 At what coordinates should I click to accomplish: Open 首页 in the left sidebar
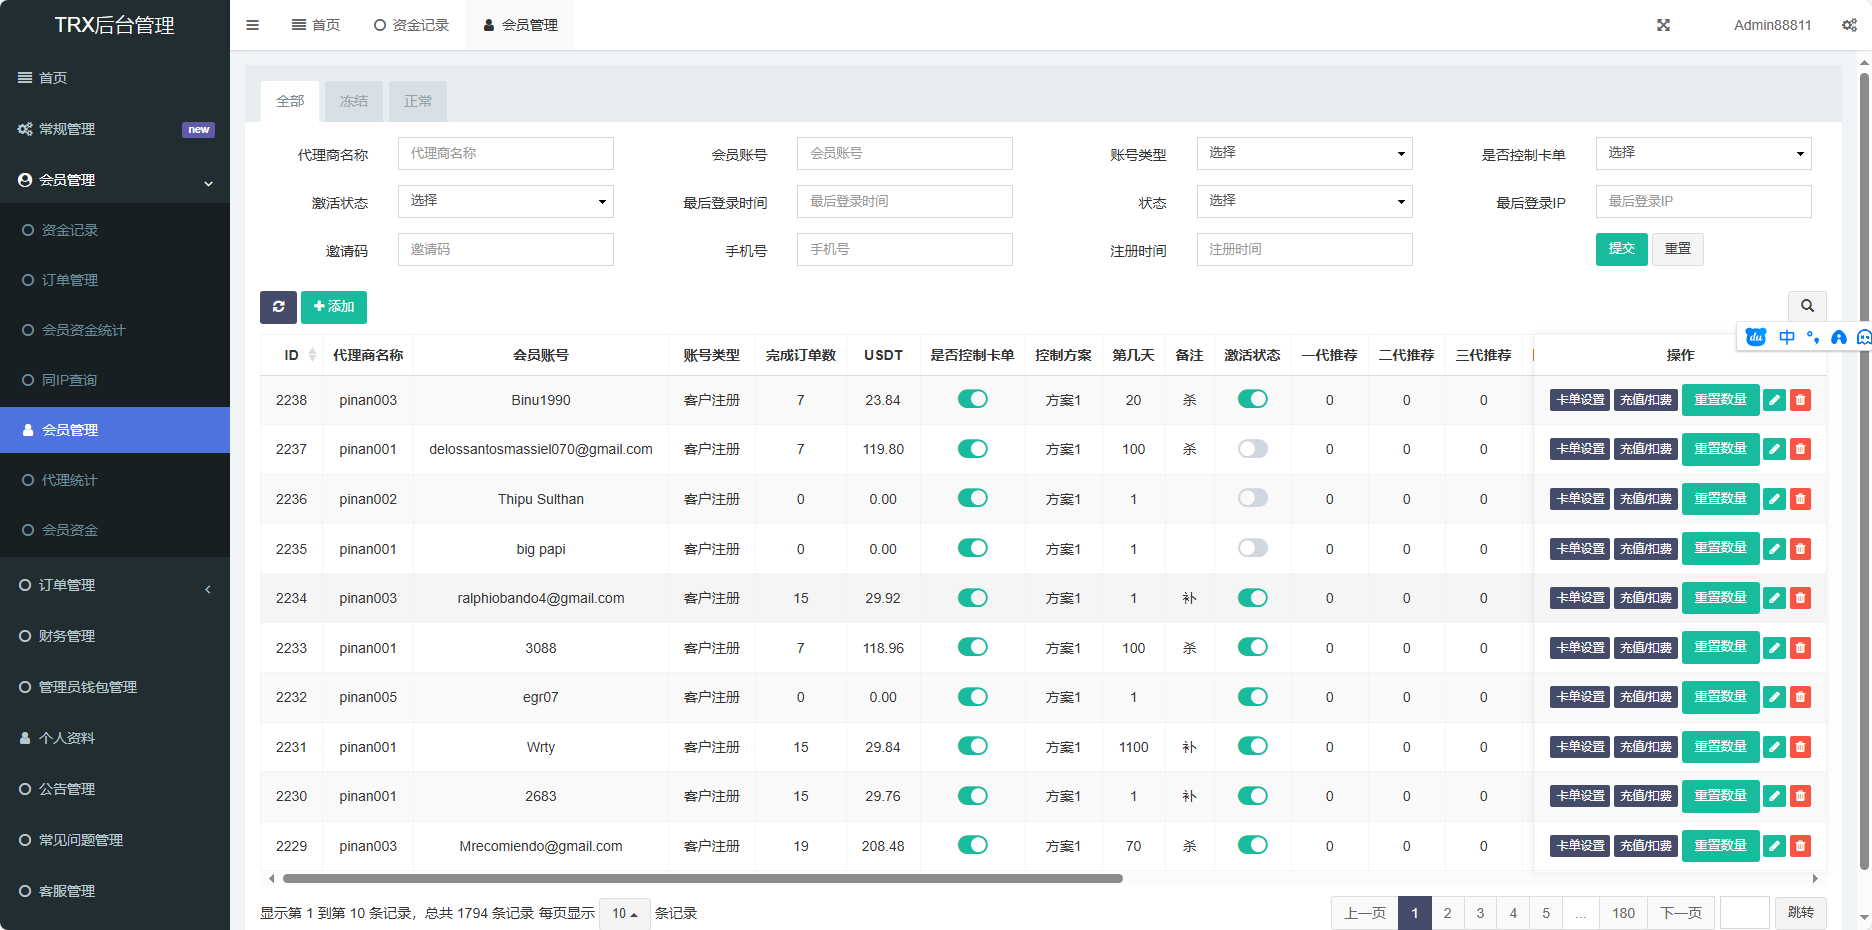(115, 78)
